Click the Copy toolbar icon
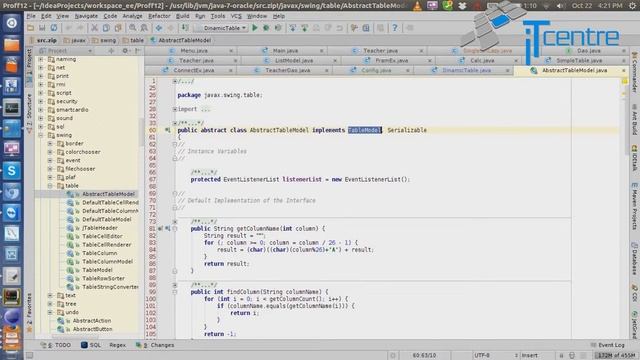Screen dimensions: 640x360 coord(106,28)
